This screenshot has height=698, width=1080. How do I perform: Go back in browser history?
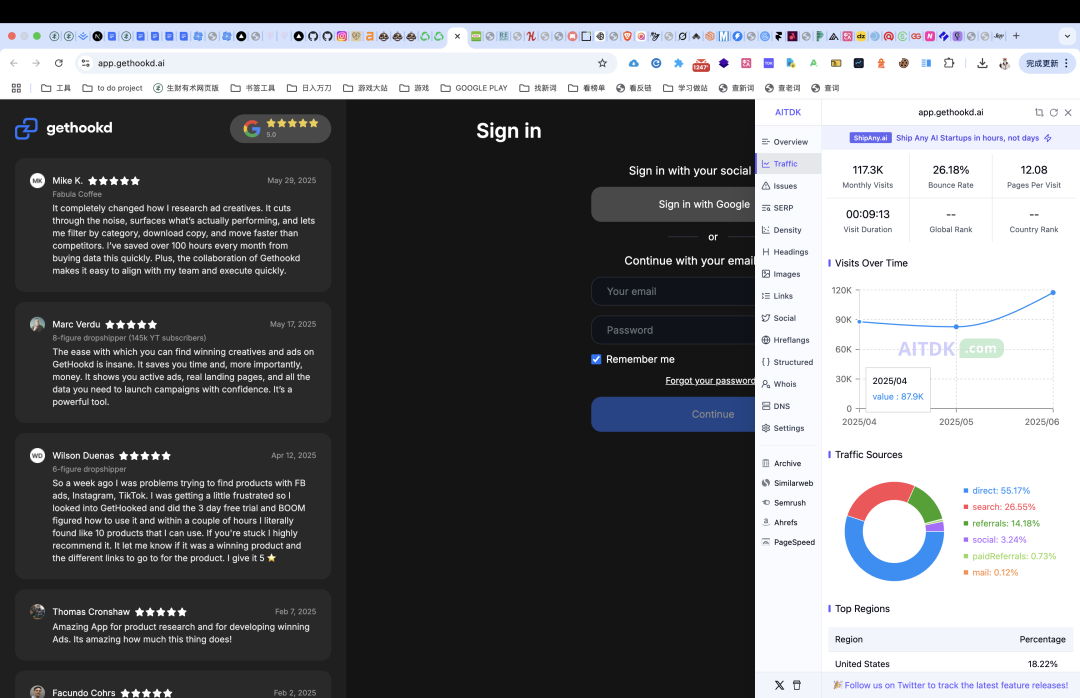14,63
